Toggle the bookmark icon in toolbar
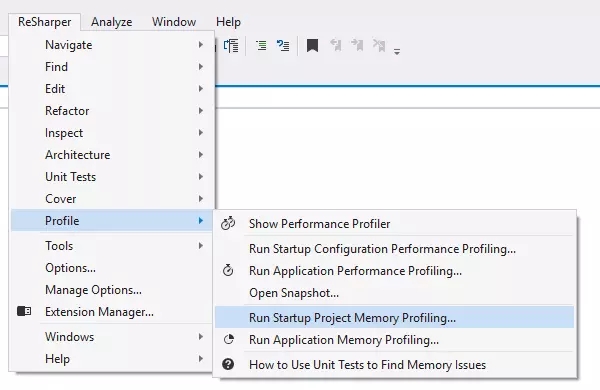 point(312,46)
